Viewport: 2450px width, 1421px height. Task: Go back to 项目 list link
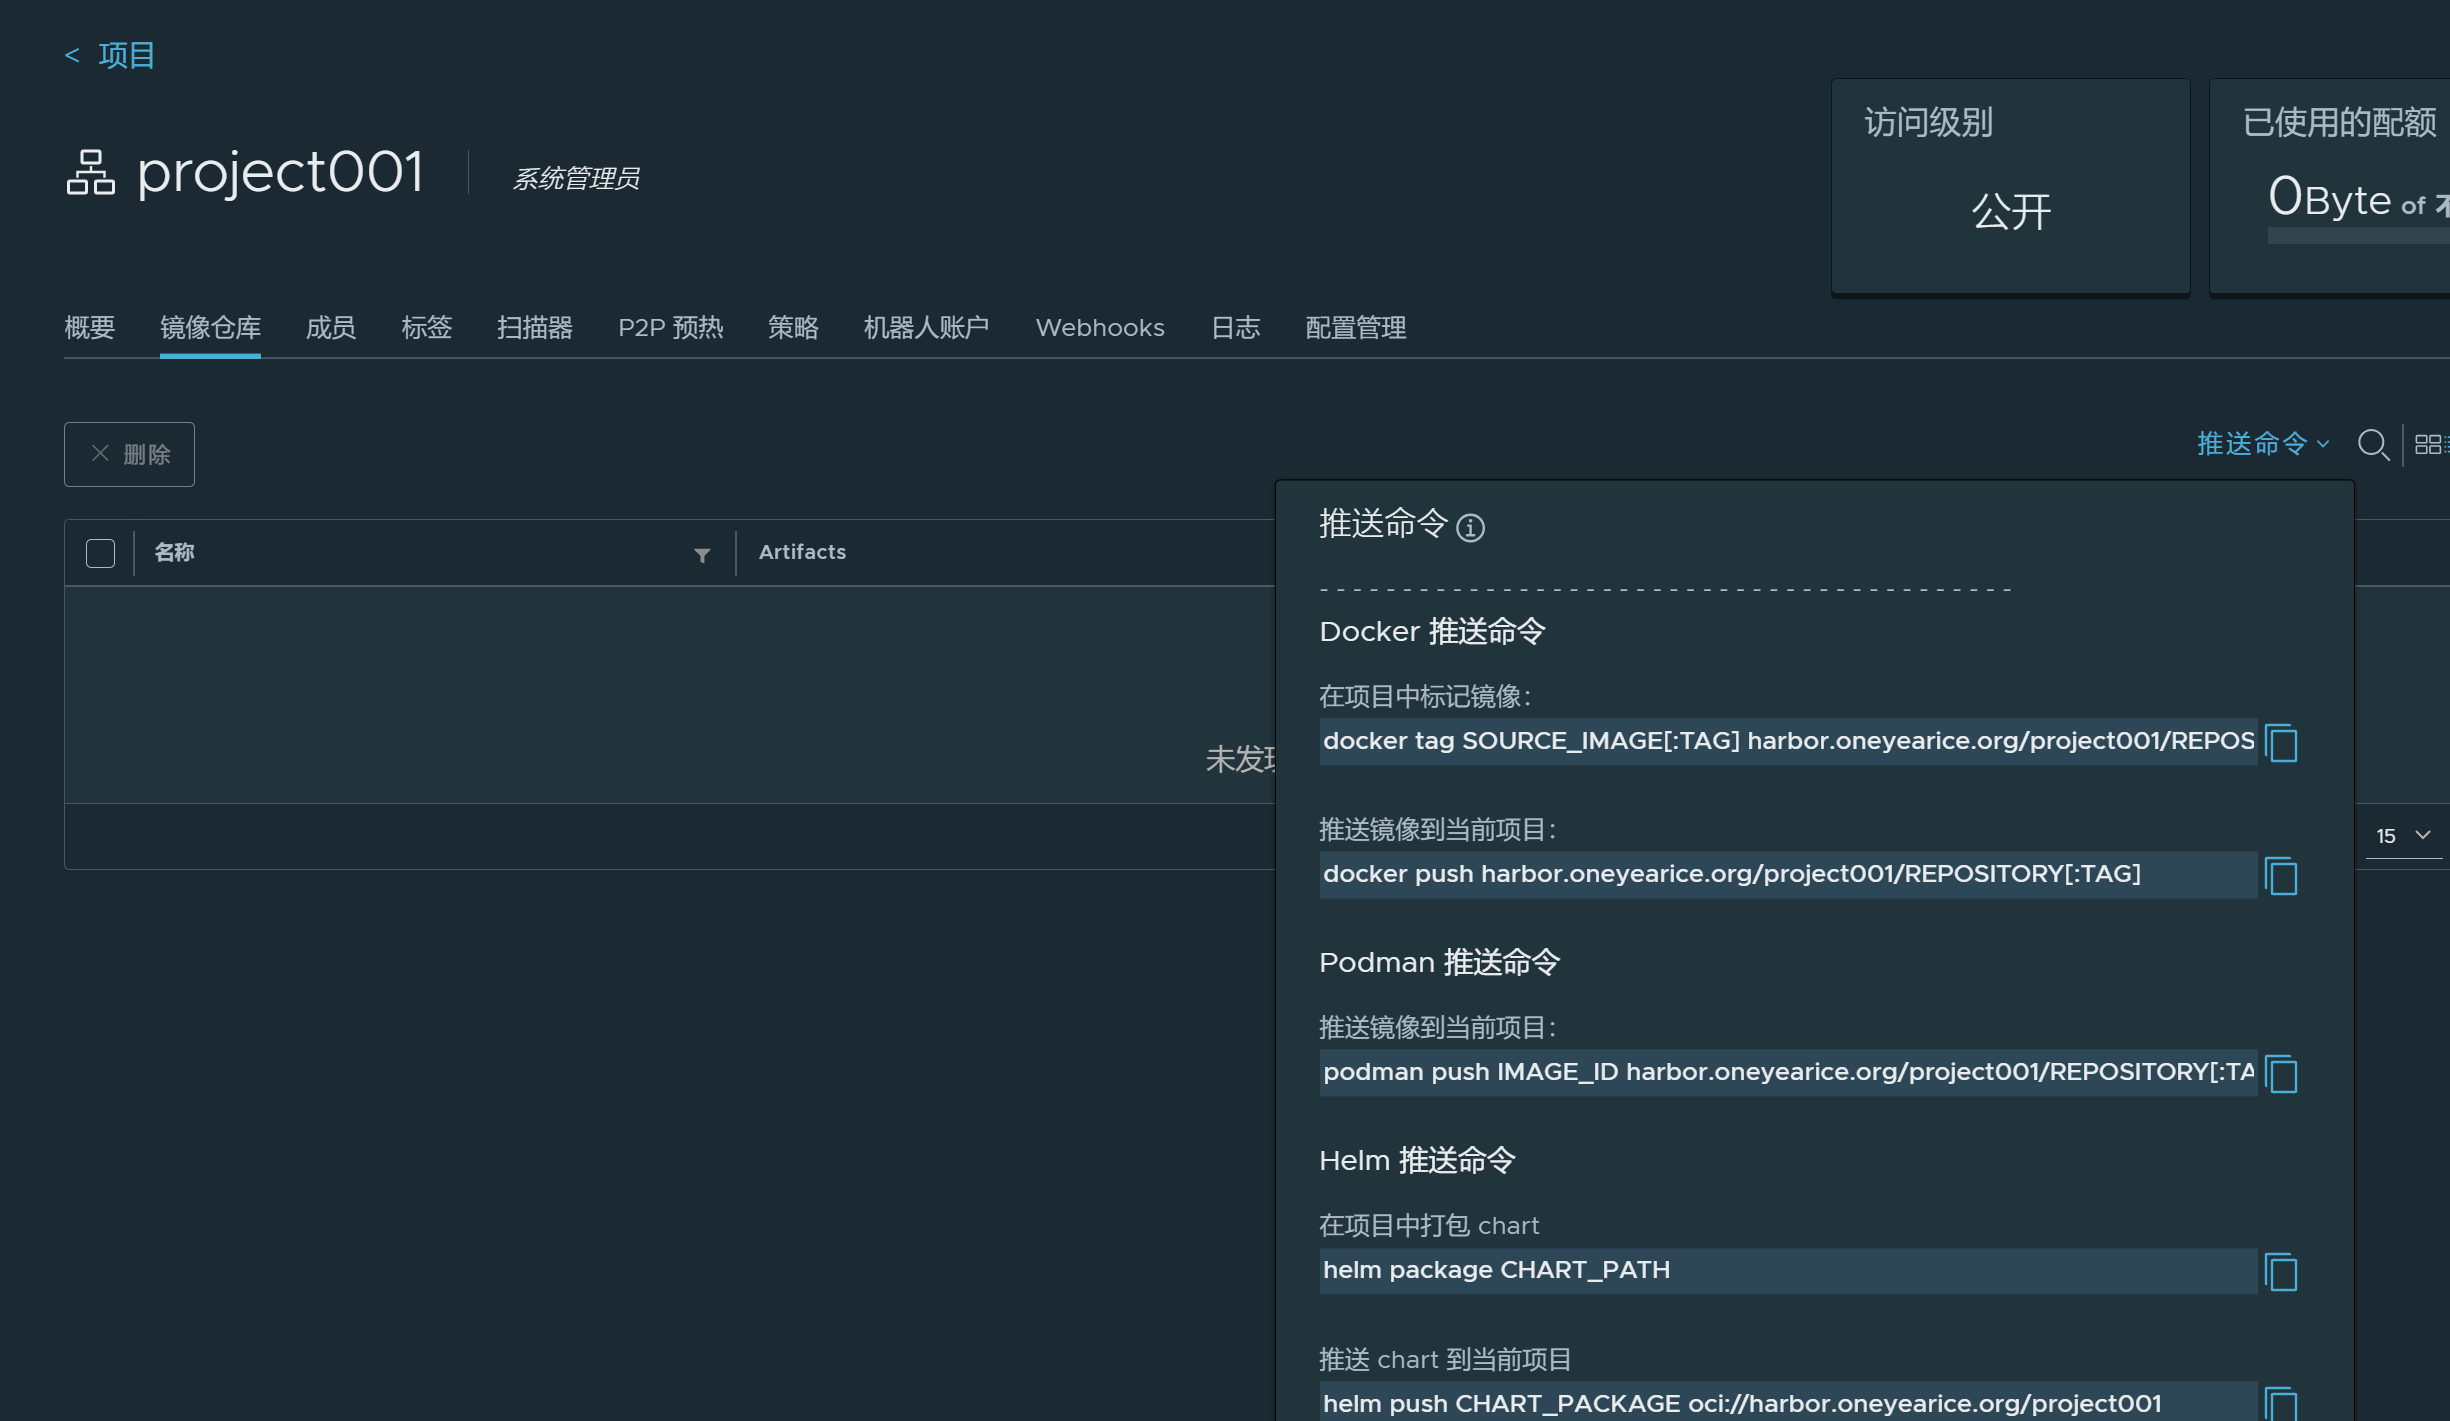click(111, 55)
